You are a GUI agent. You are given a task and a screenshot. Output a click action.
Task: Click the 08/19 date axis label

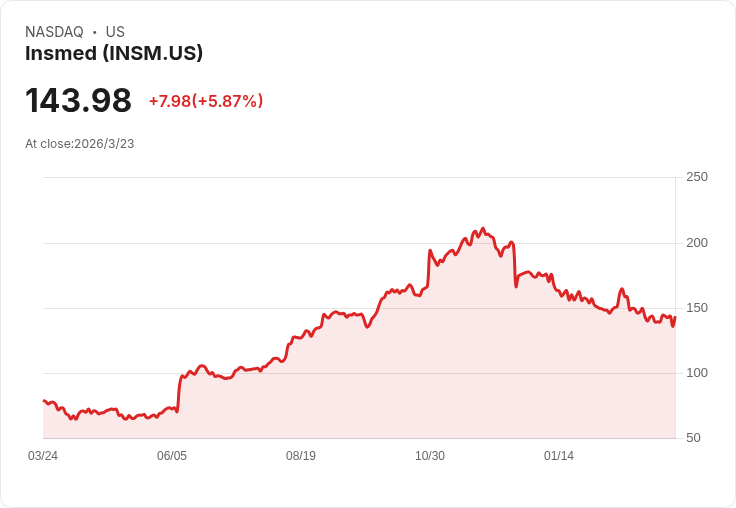tap(301, 455)
